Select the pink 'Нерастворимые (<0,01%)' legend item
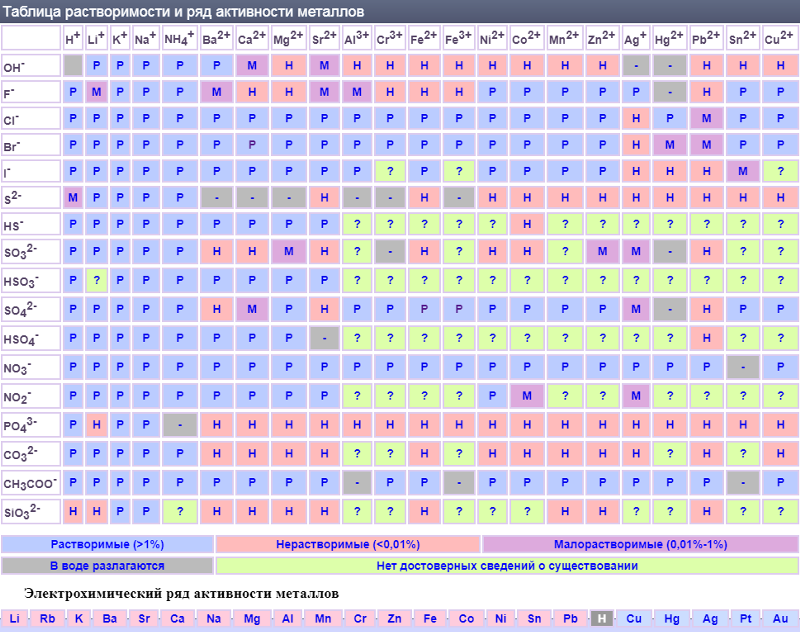This screenshot has width=800, height=632. [x=348, y=545]
